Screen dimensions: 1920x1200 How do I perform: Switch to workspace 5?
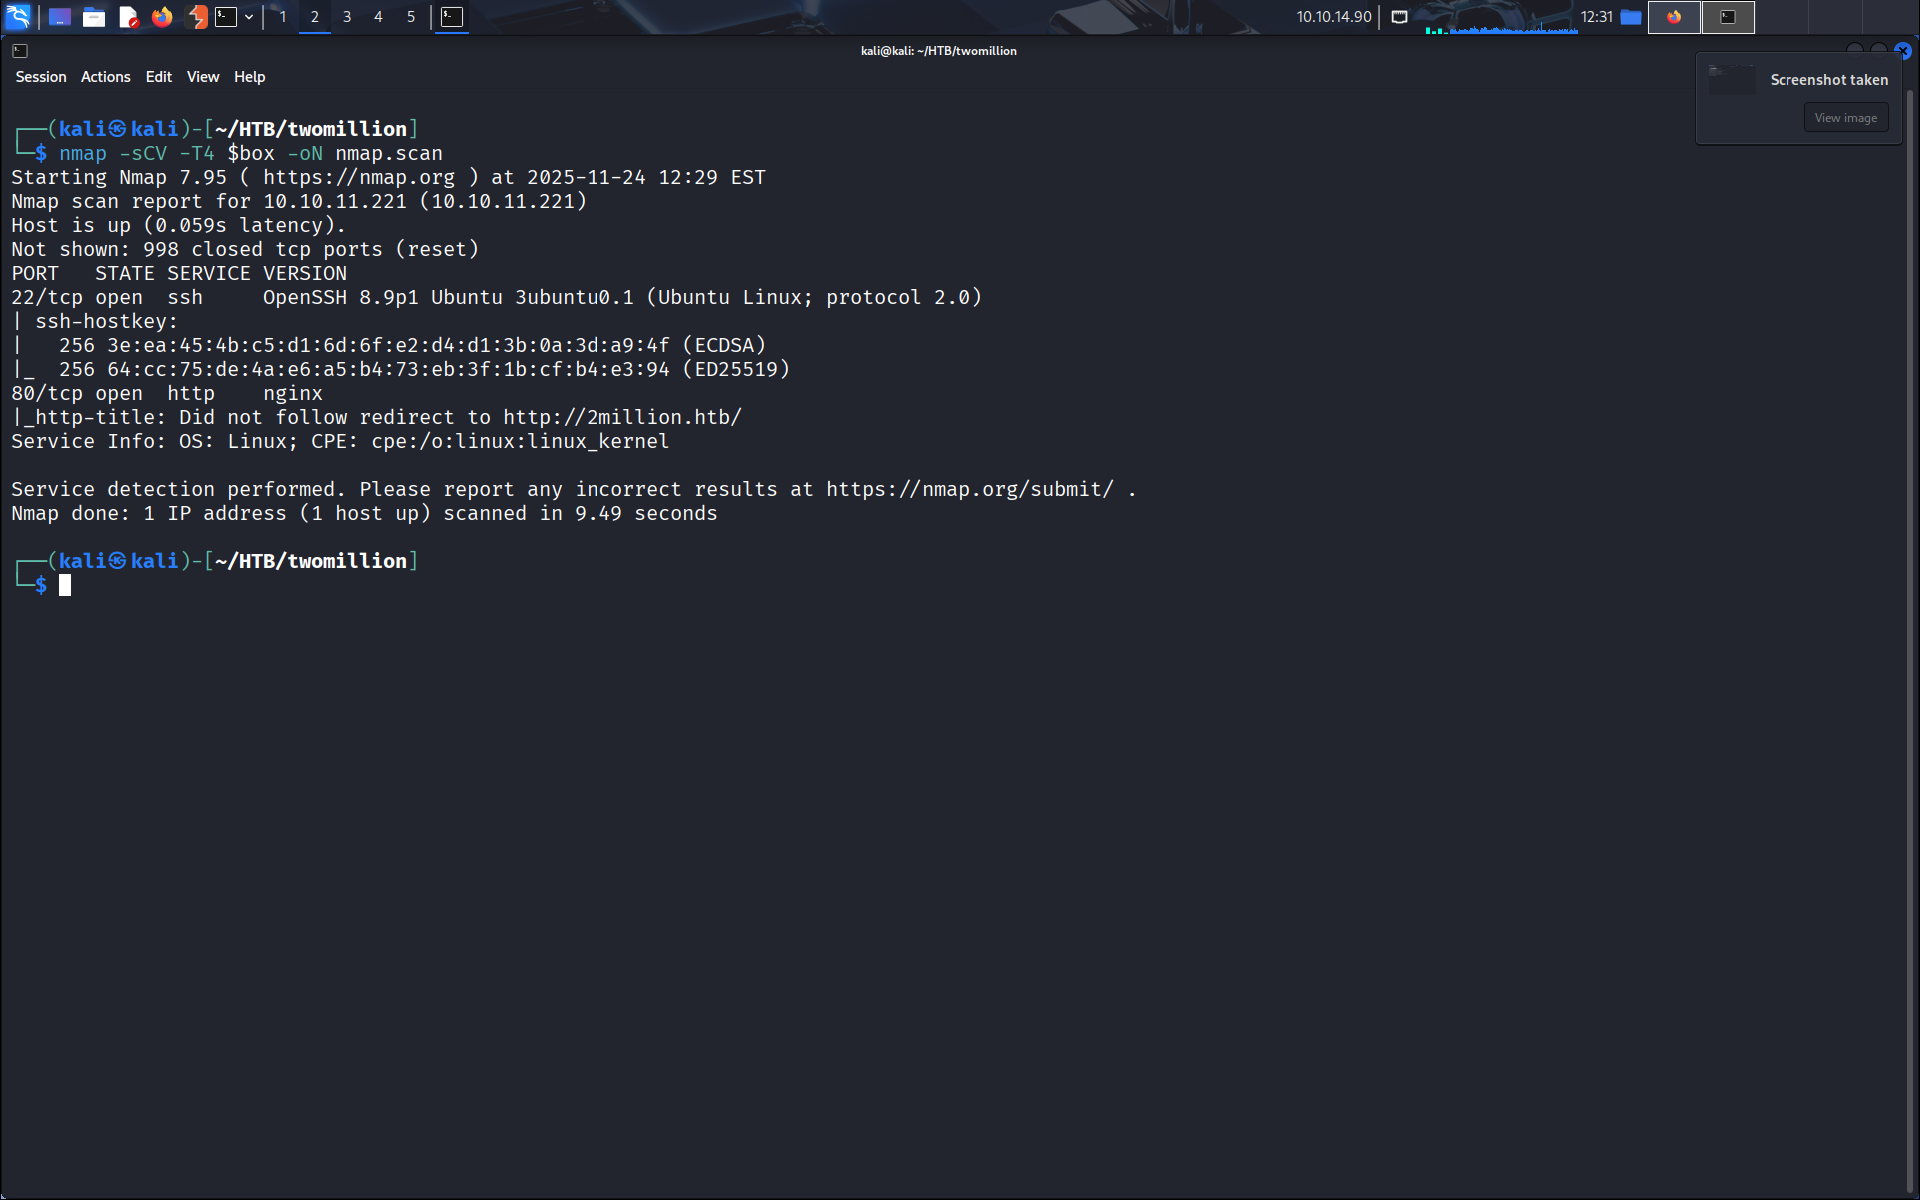click(411, 16)
